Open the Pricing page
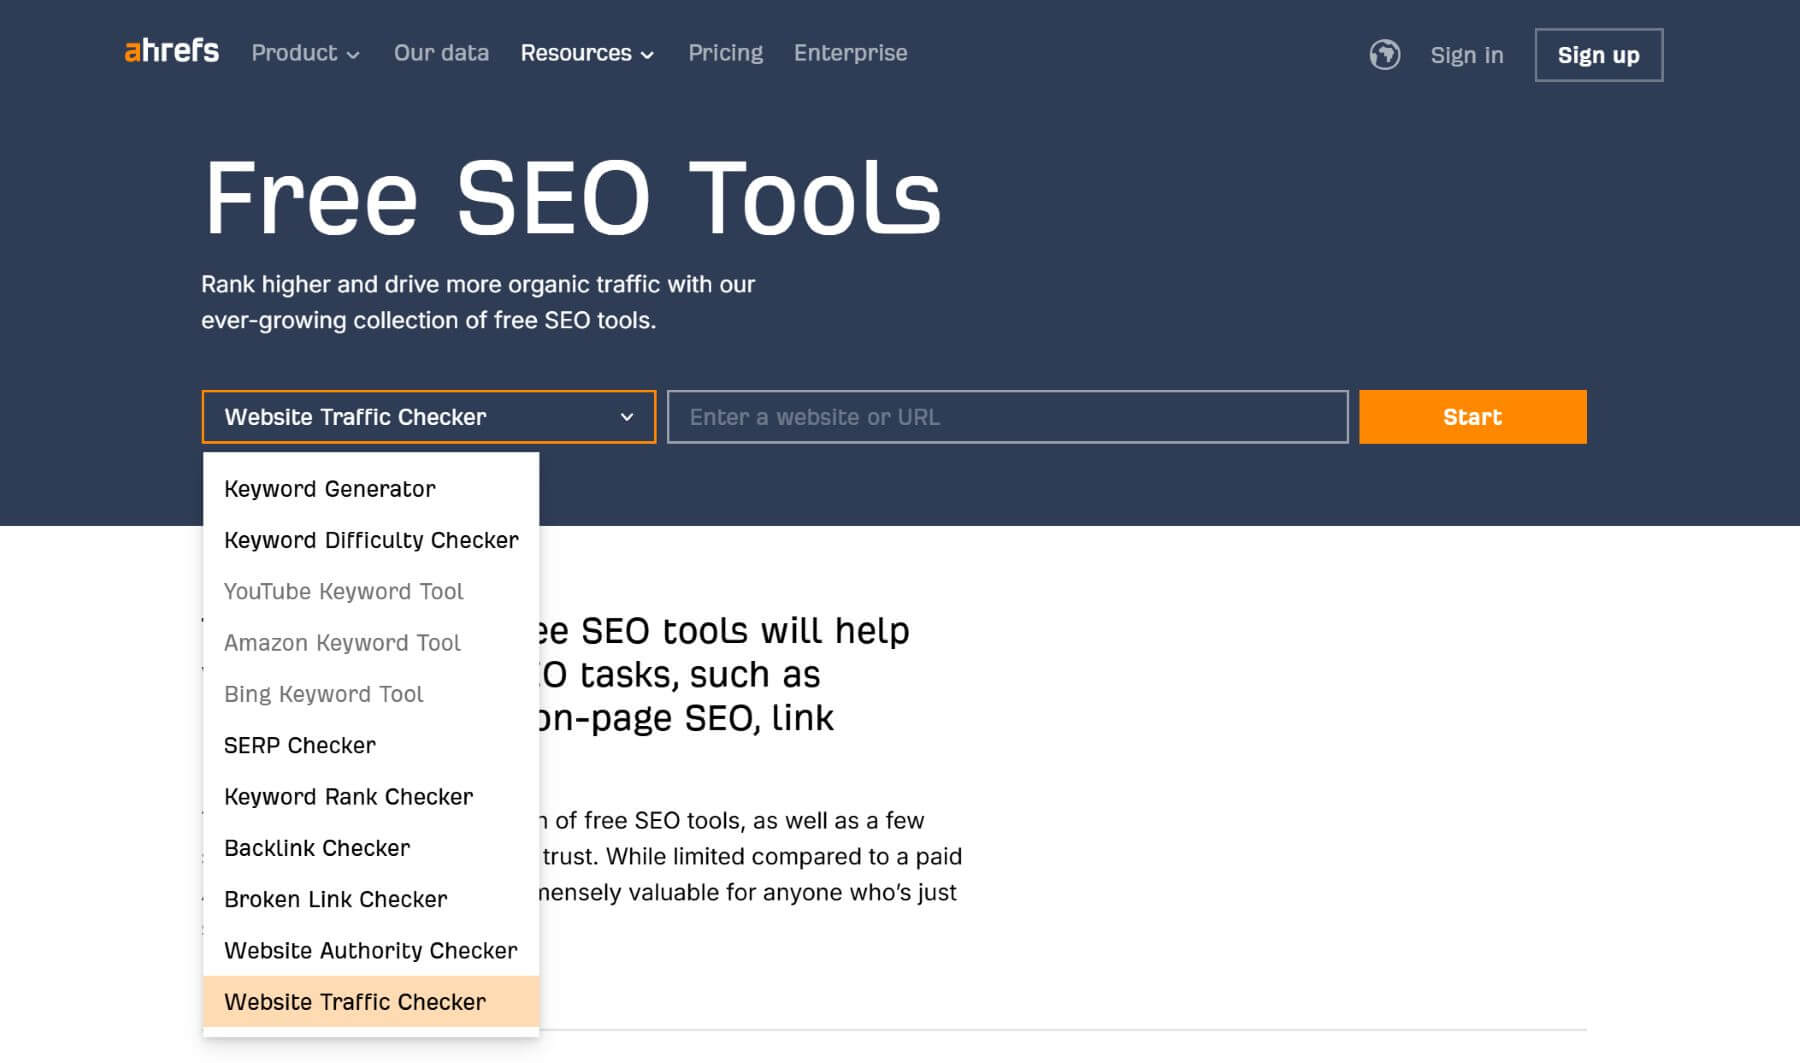This screenshot has width=1800, height=1063. coord(725,54)
